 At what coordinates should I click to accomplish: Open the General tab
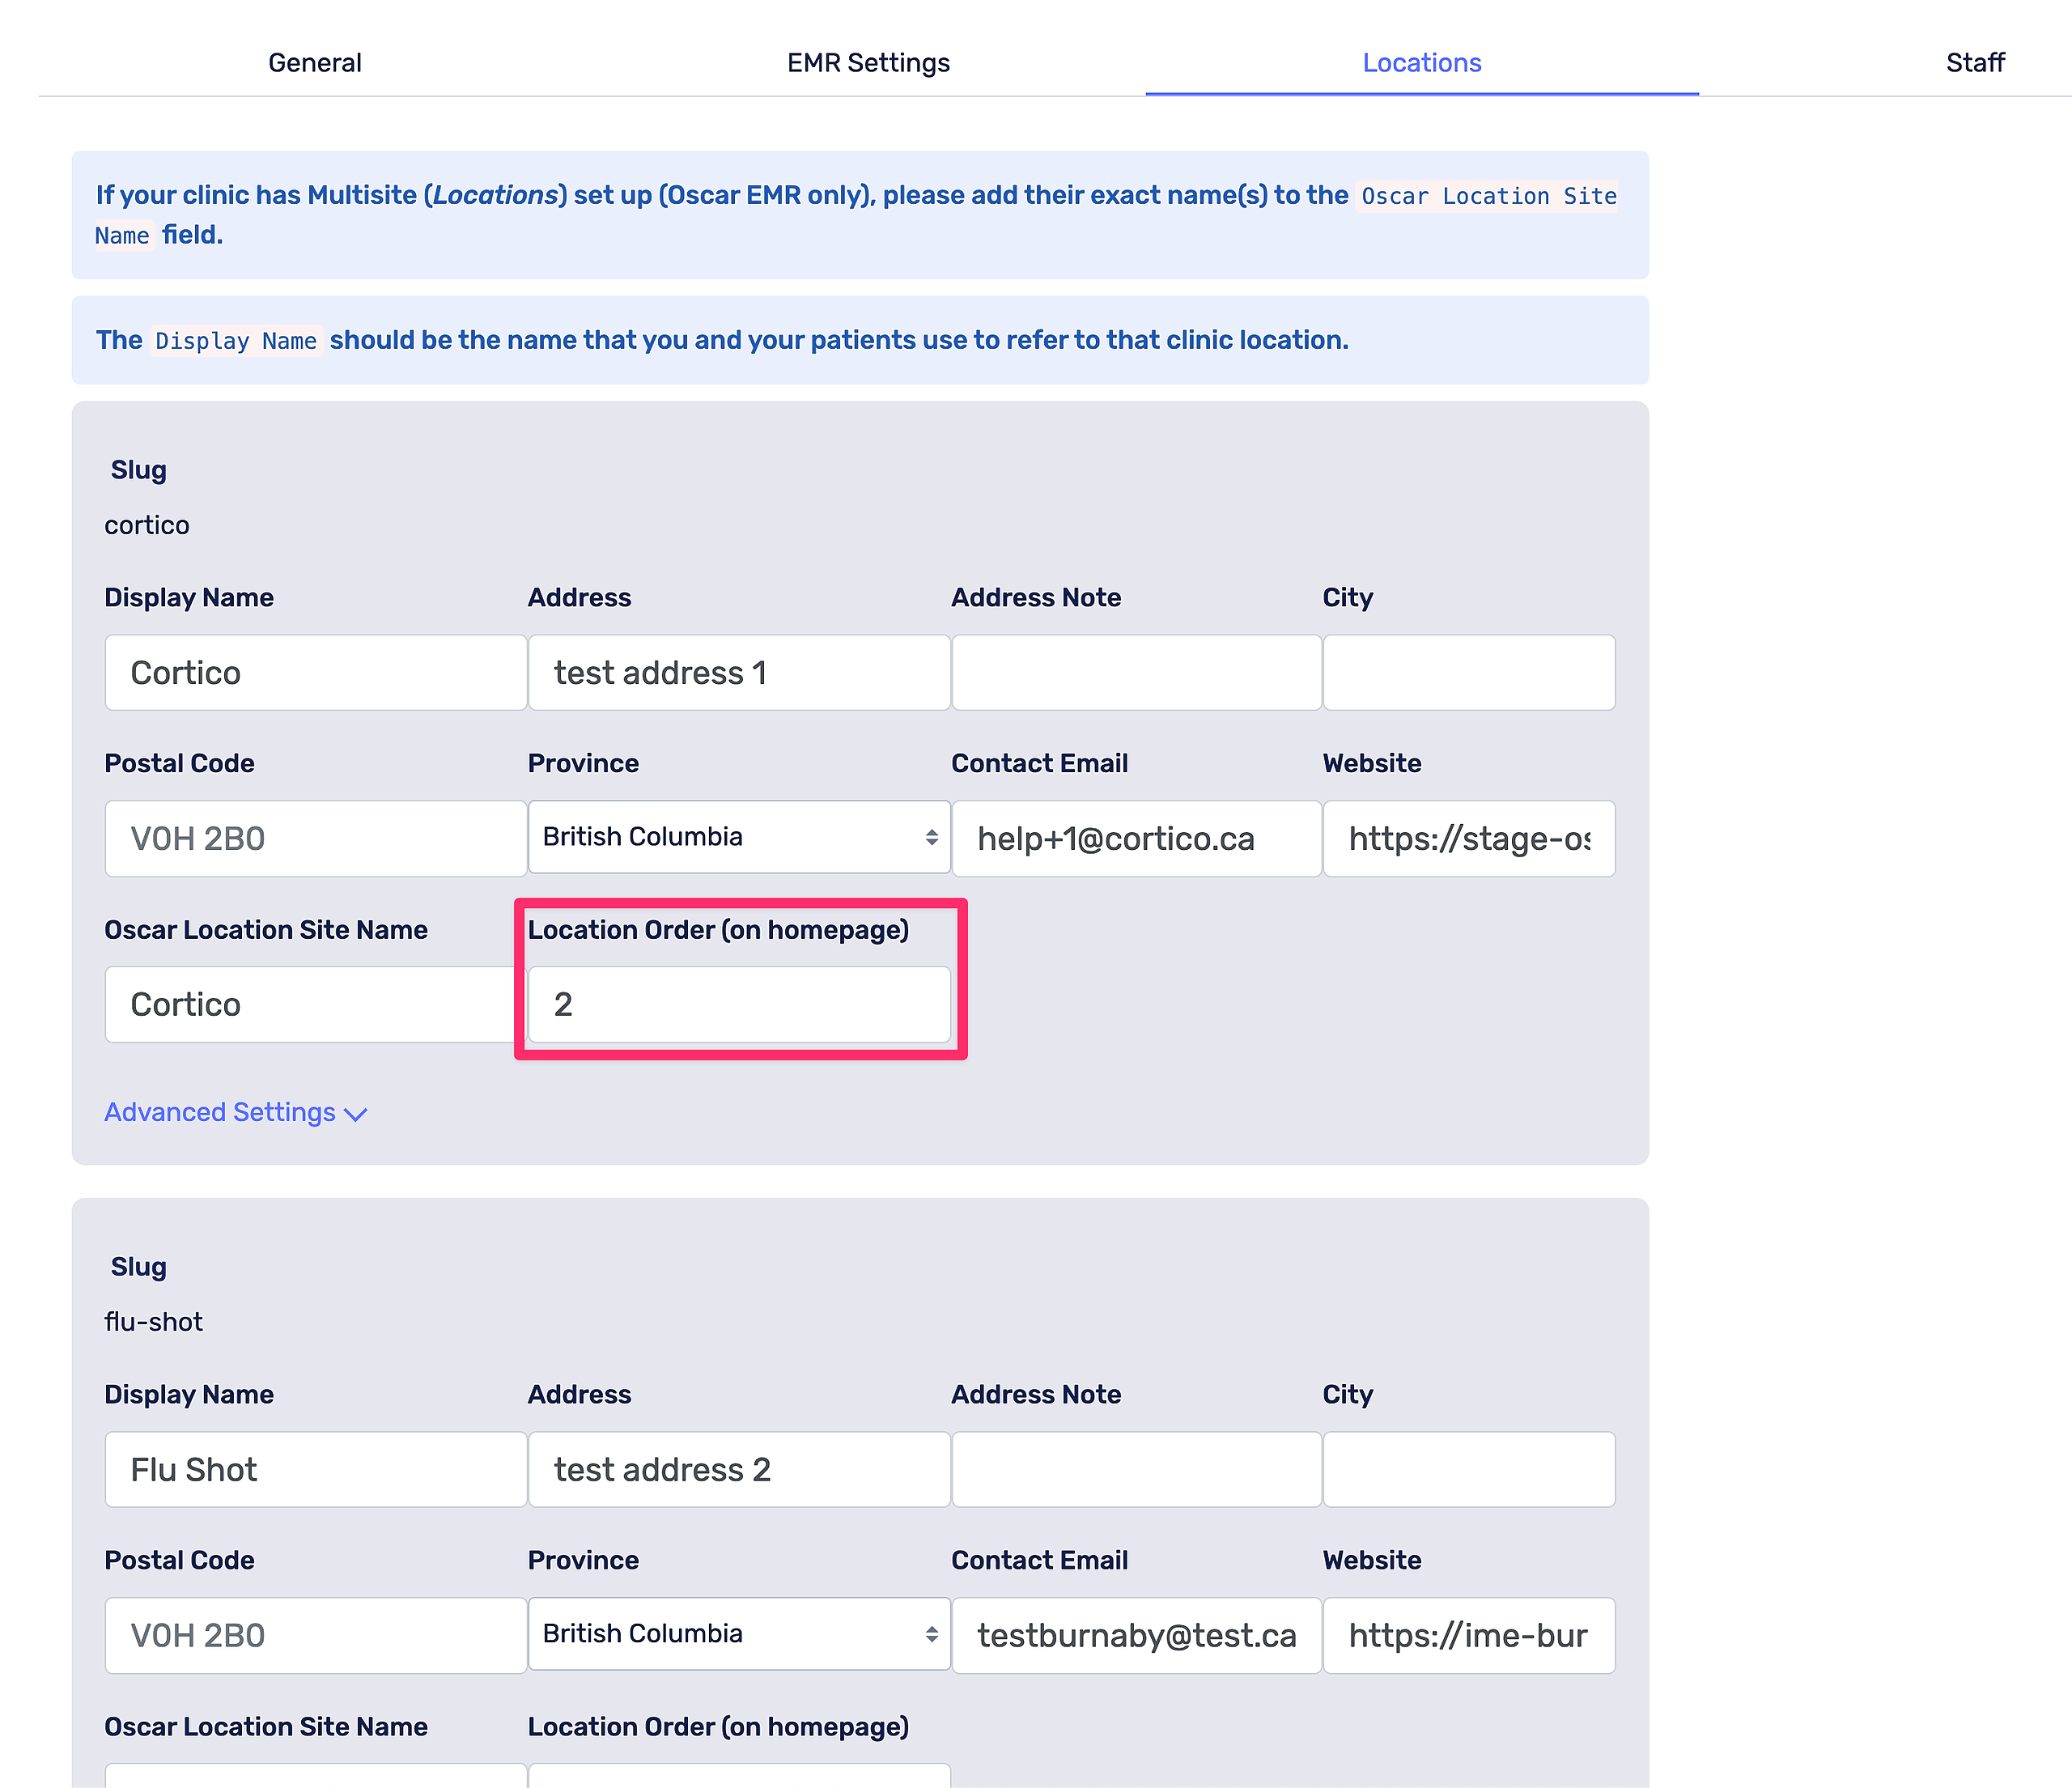coord(314,62)
